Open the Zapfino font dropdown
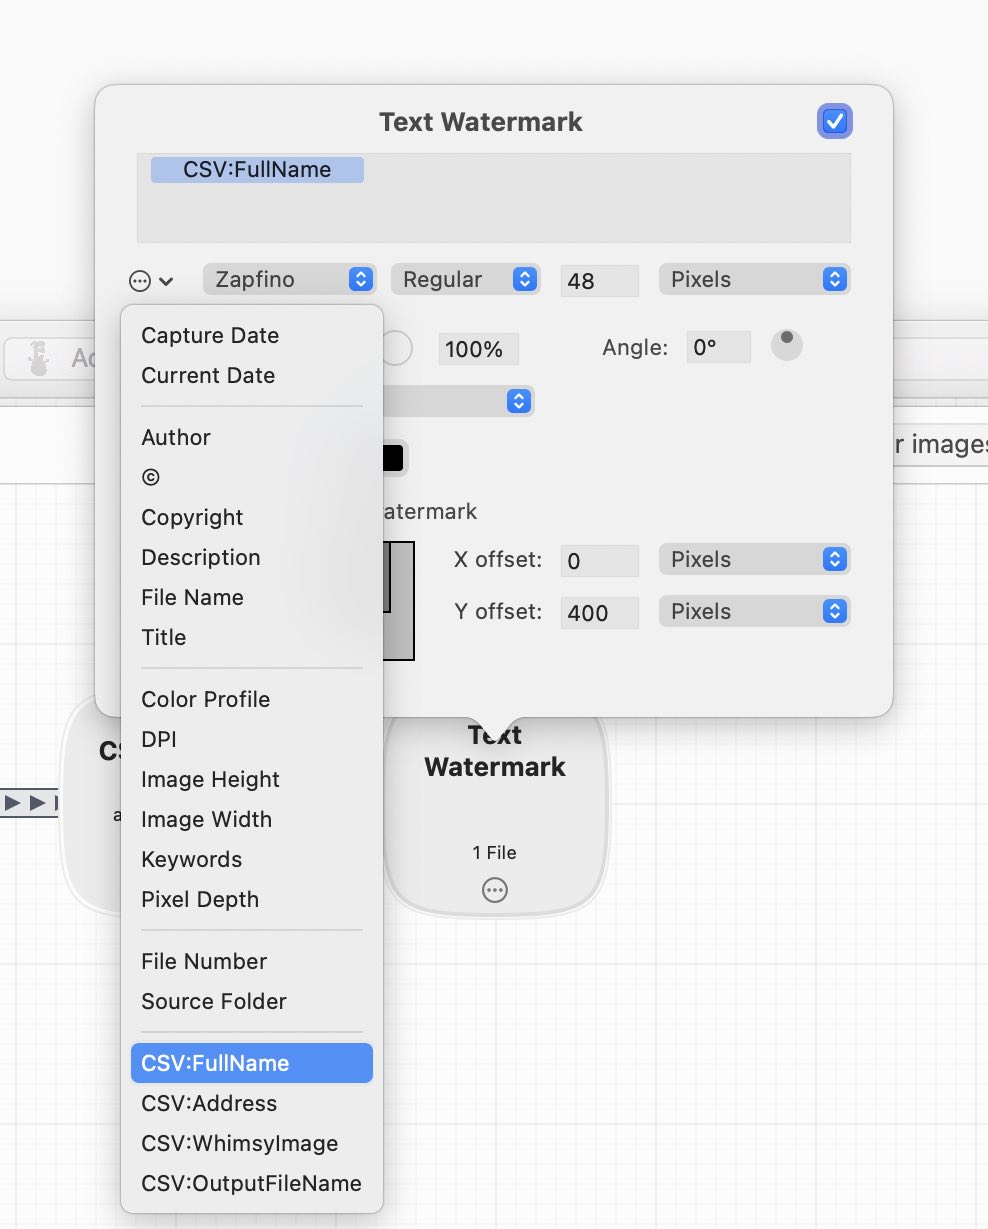 coord(289,280)
